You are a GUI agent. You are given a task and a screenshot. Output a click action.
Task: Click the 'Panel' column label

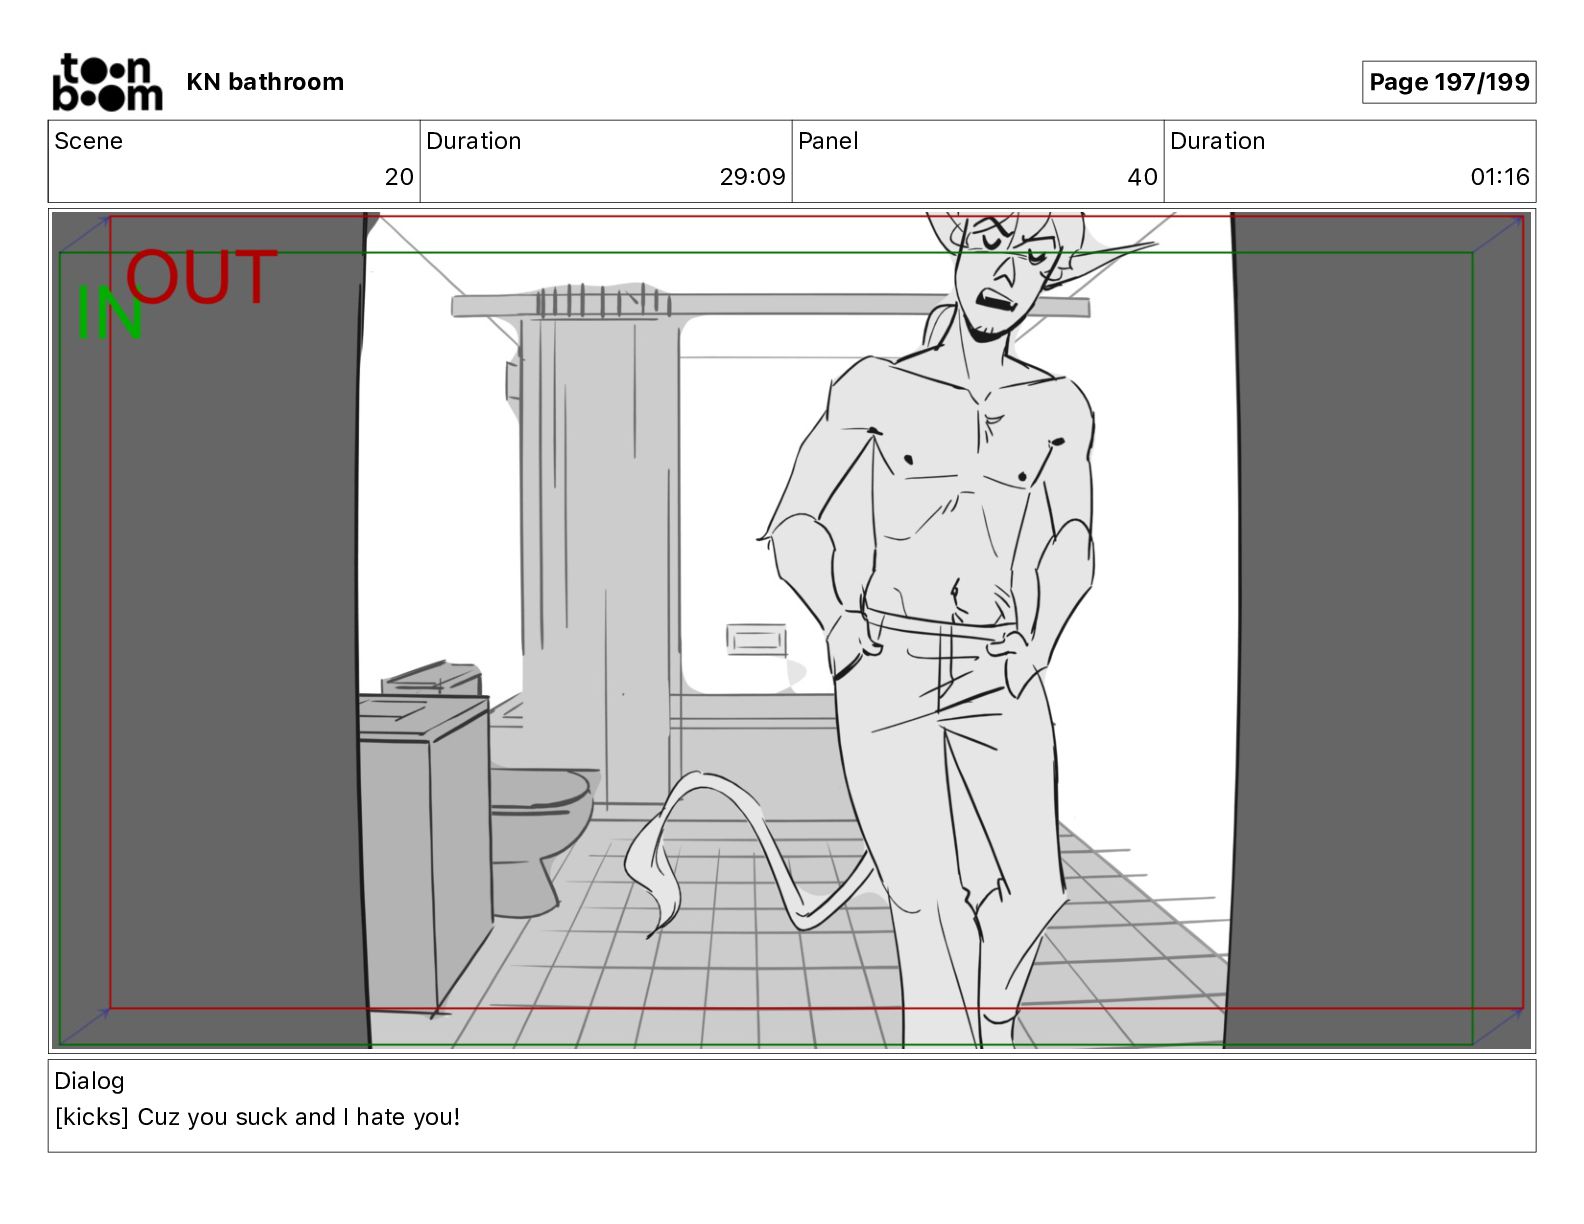[828, 141]
